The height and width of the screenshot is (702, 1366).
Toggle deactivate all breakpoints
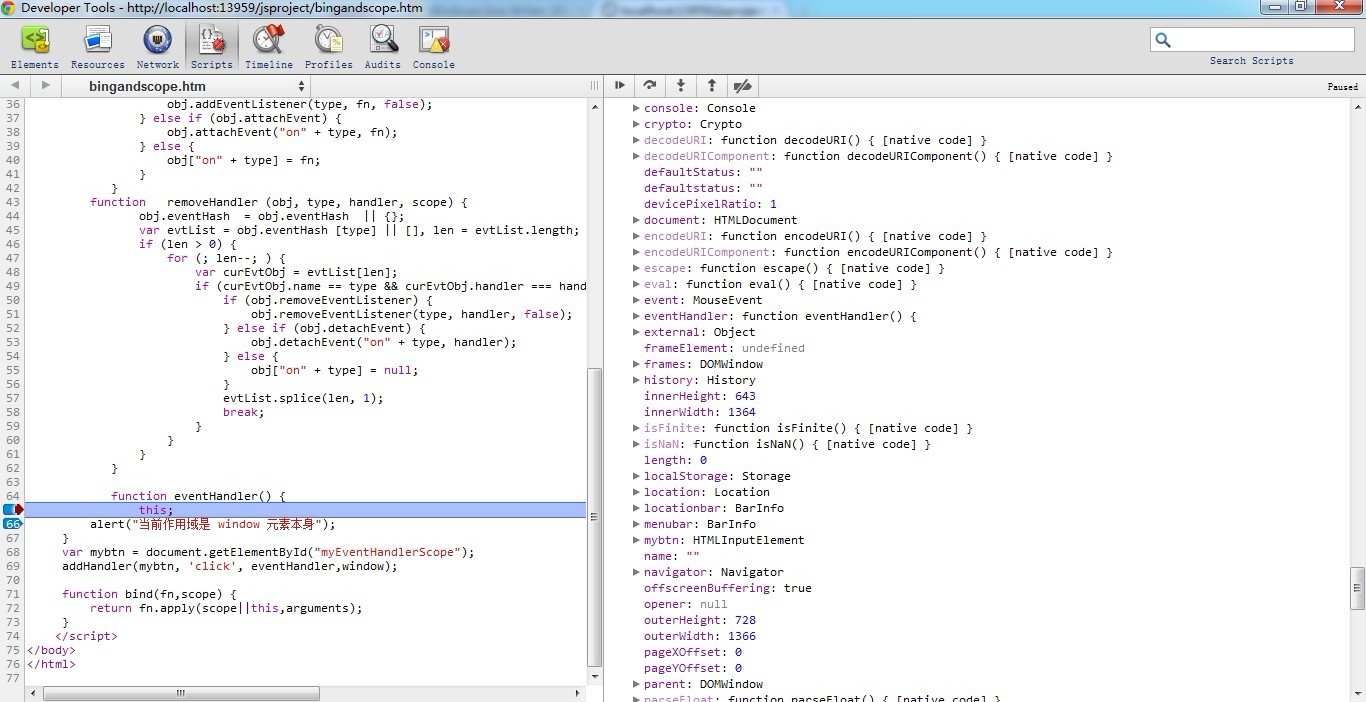click(742, 86)
